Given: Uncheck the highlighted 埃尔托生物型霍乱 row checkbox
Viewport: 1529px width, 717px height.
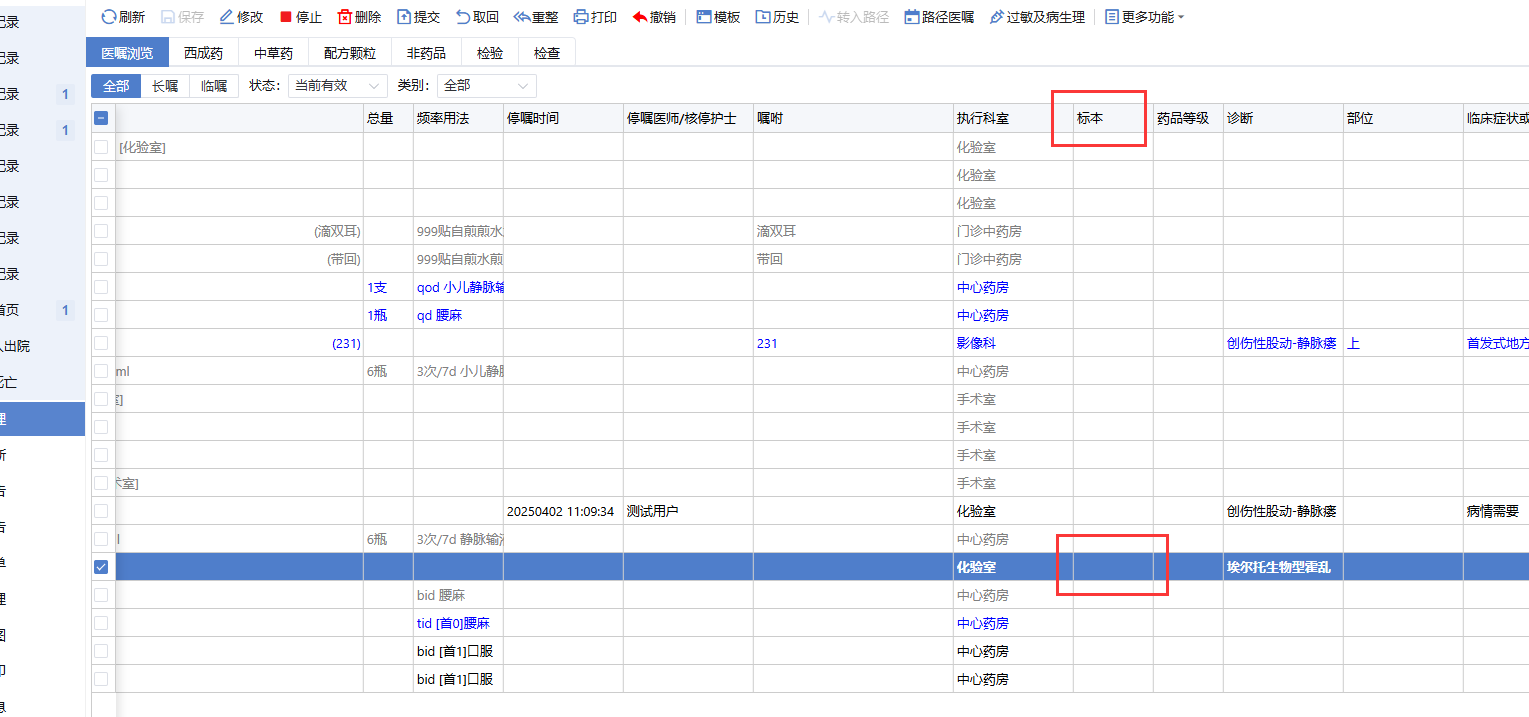Looking at the screenshot, I should click(101, 567).
